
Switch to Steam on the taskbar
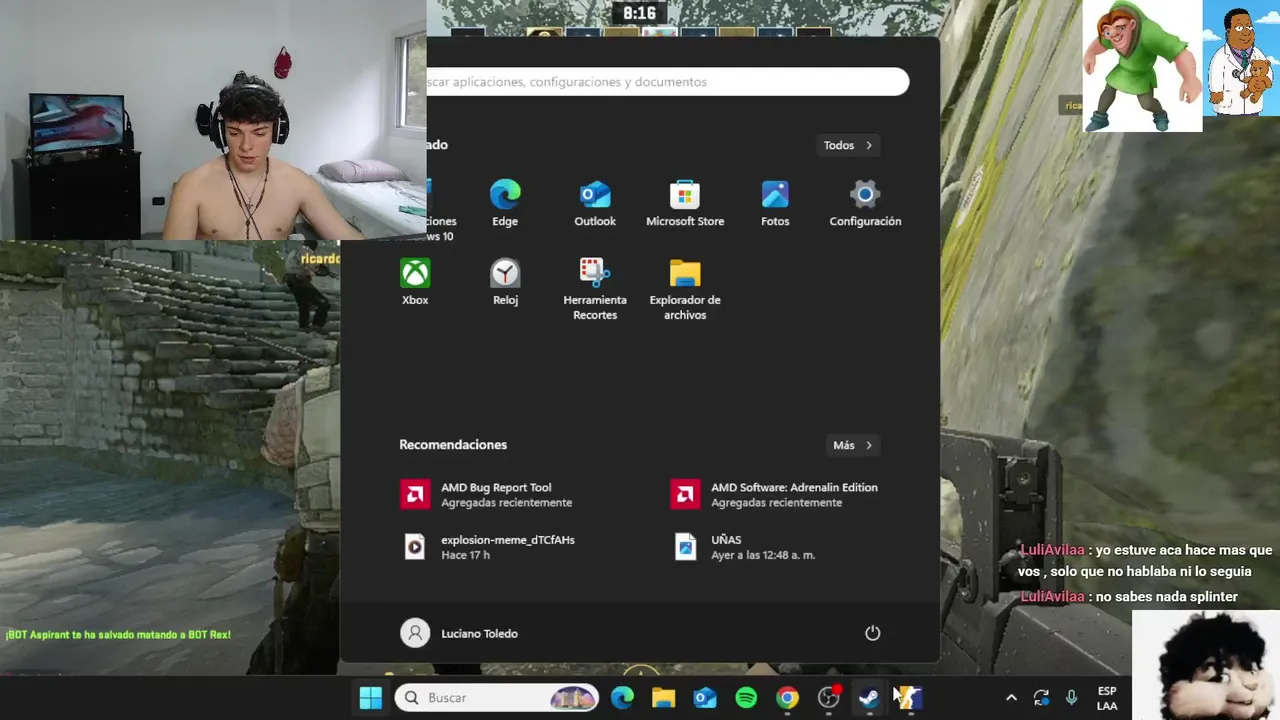pyautogui.click(x=870, y=697)
